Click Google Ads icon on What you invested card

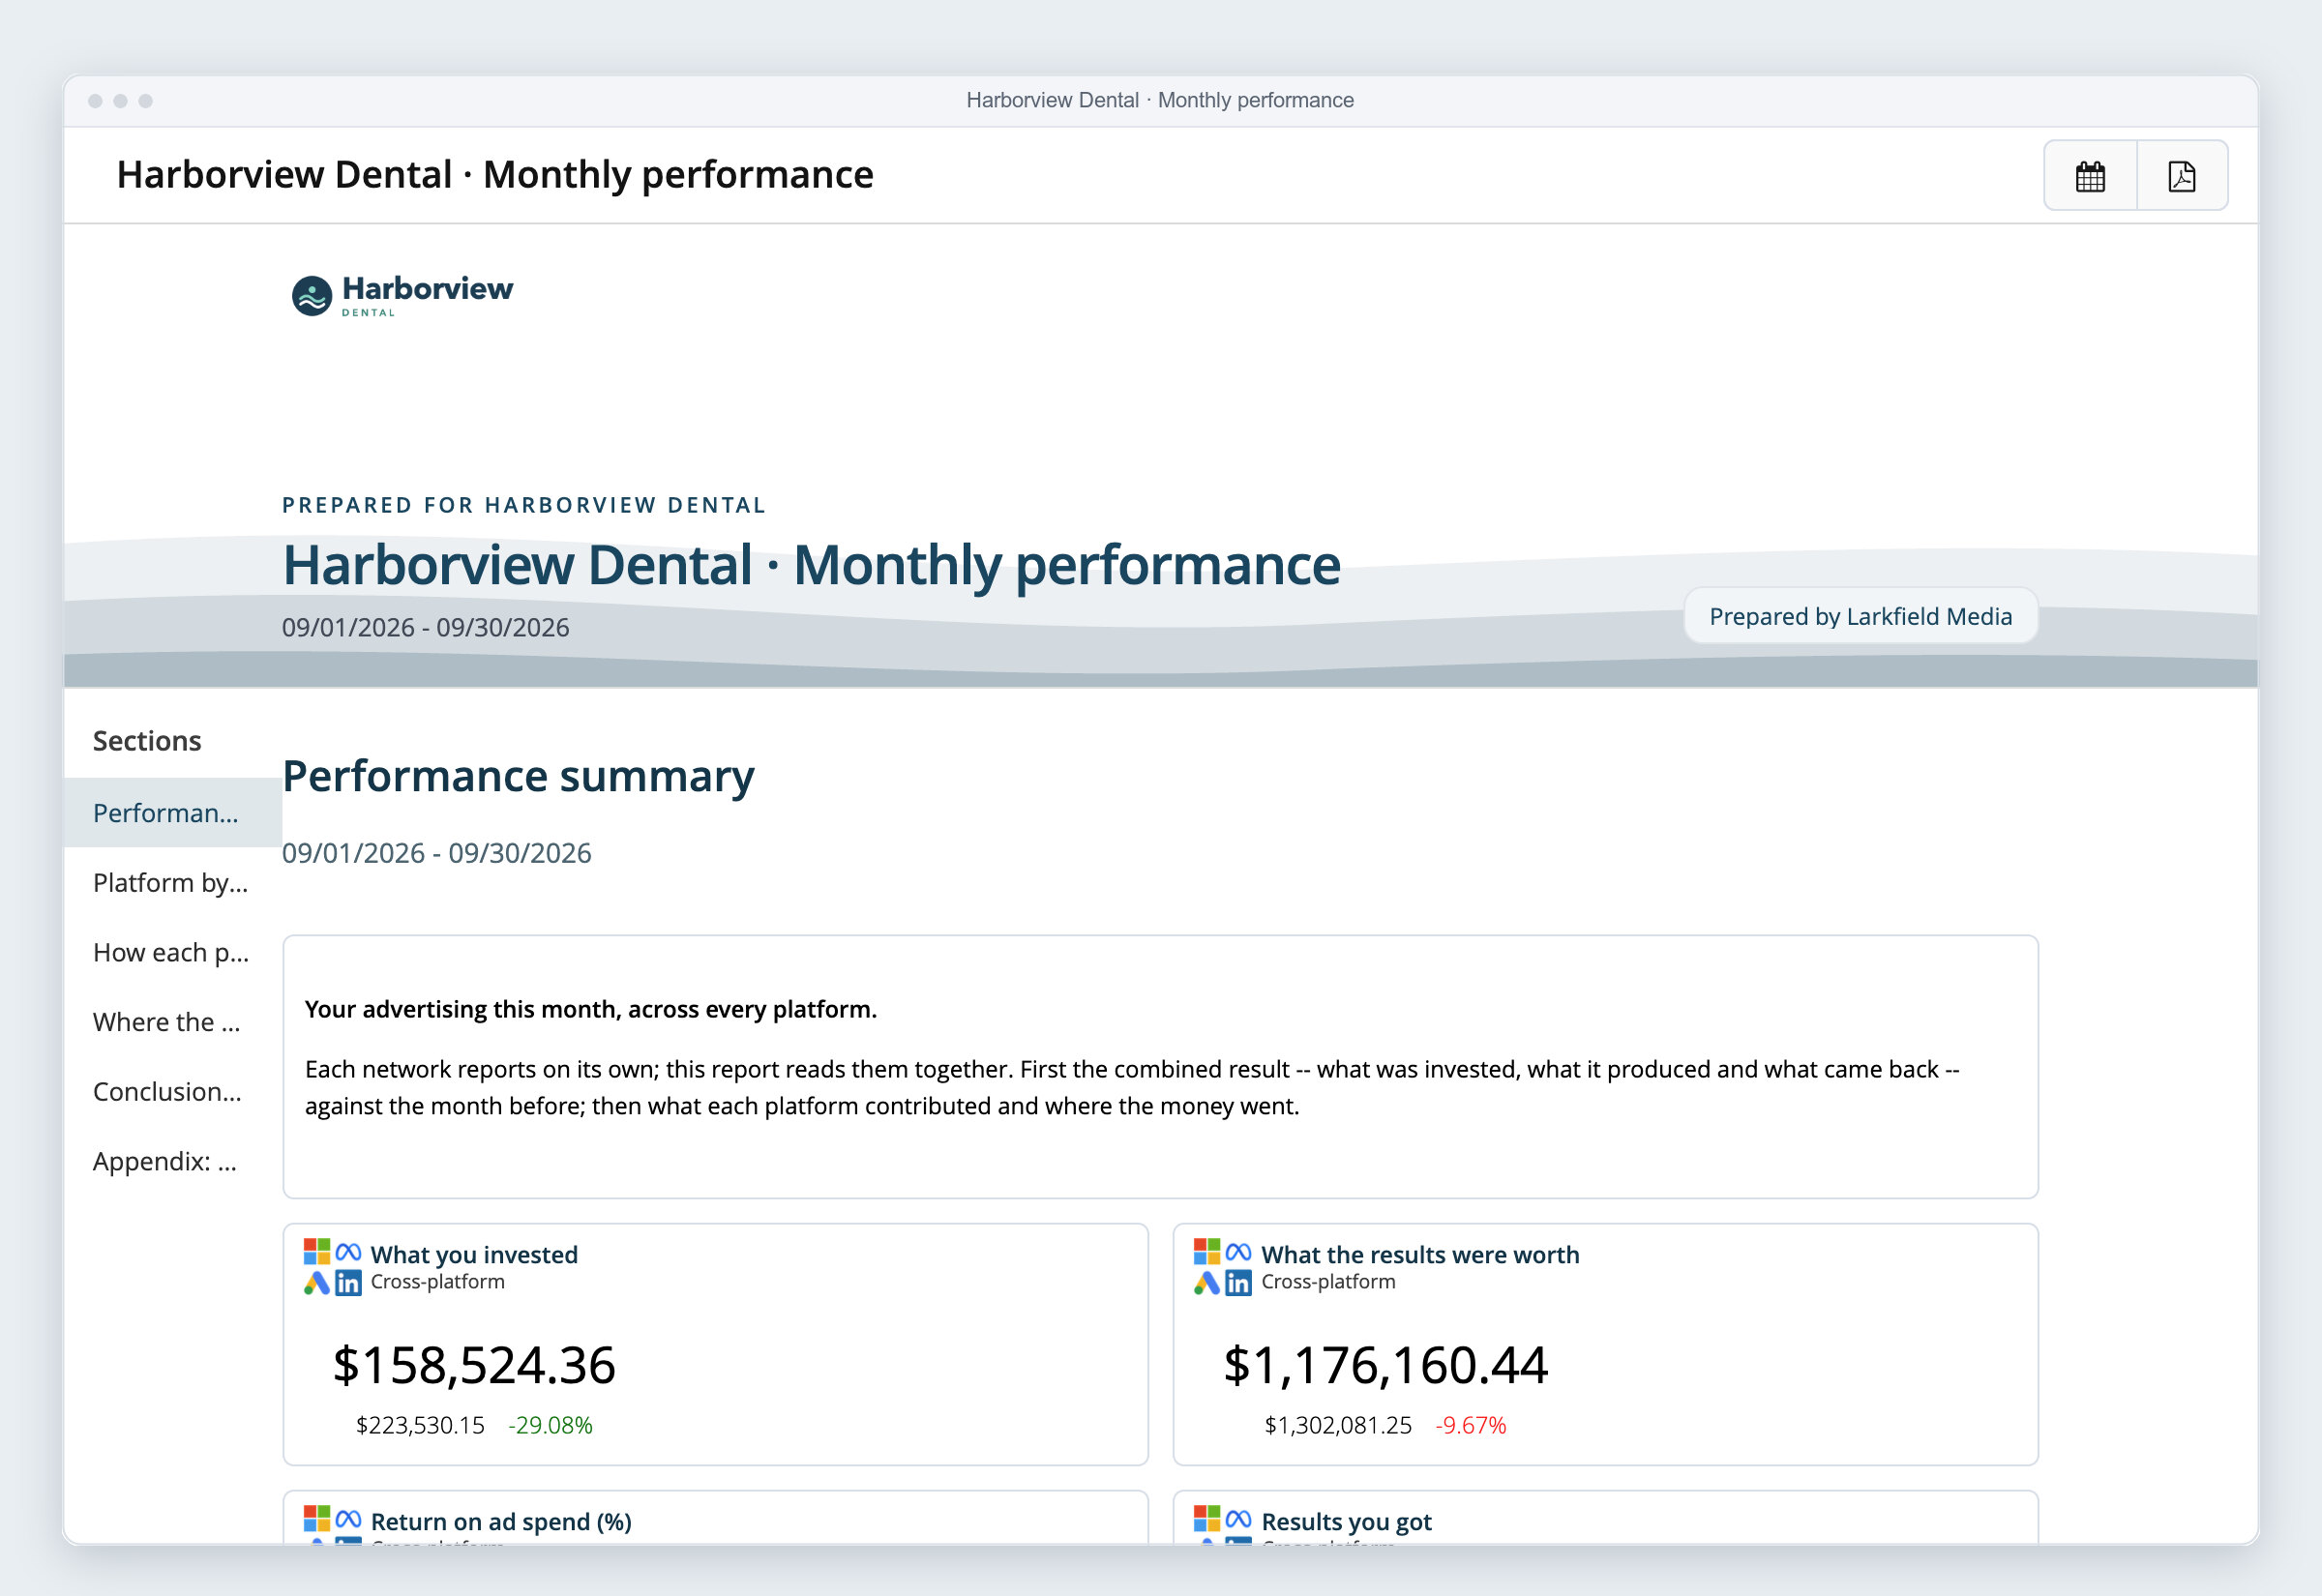point(317,1283)
